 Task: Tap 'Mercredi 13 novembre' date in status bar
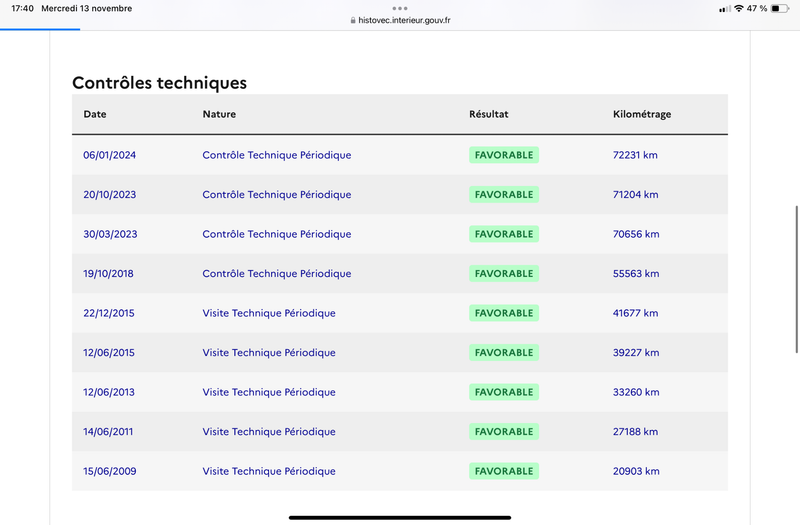pyautogui.click(x=87, y=8)
